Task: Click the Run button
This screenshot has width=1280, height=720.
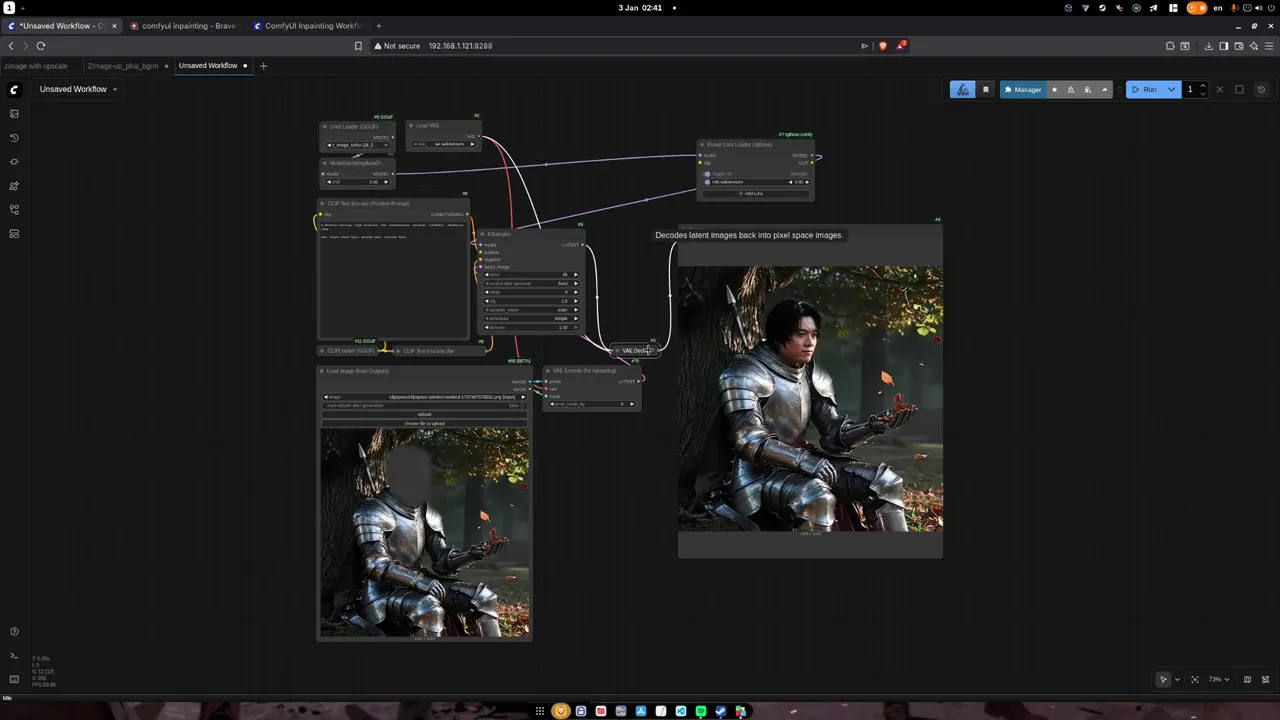Action: pos(1144,90)
